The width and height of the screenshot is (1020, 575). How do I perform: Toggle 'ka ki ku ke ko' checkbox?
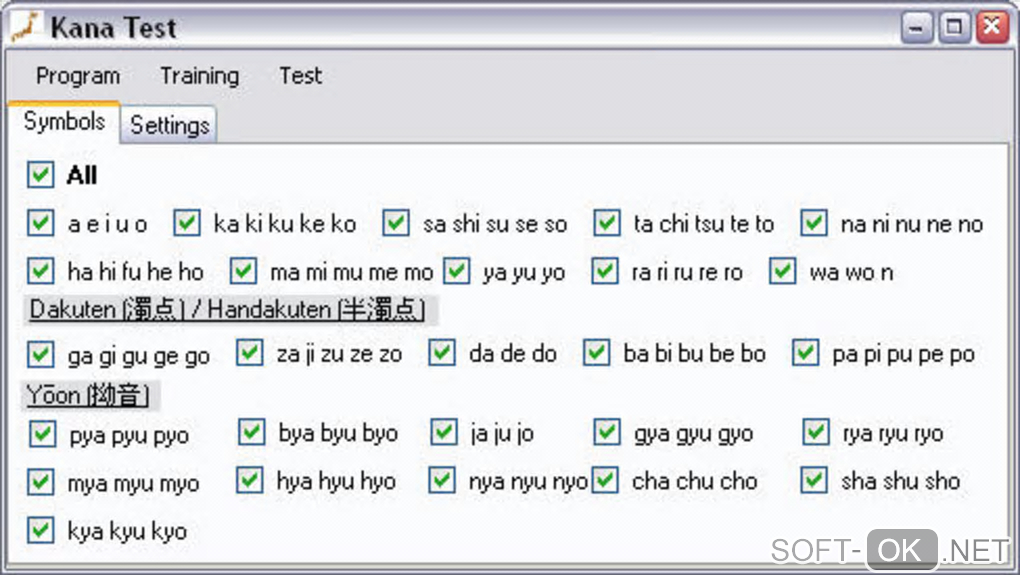point(187,223)
